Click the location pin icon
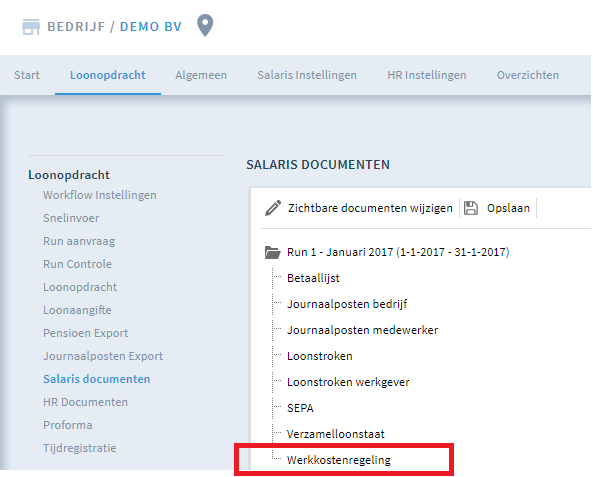Viewport: 593px width, 477px height. (x=205, y=25)
